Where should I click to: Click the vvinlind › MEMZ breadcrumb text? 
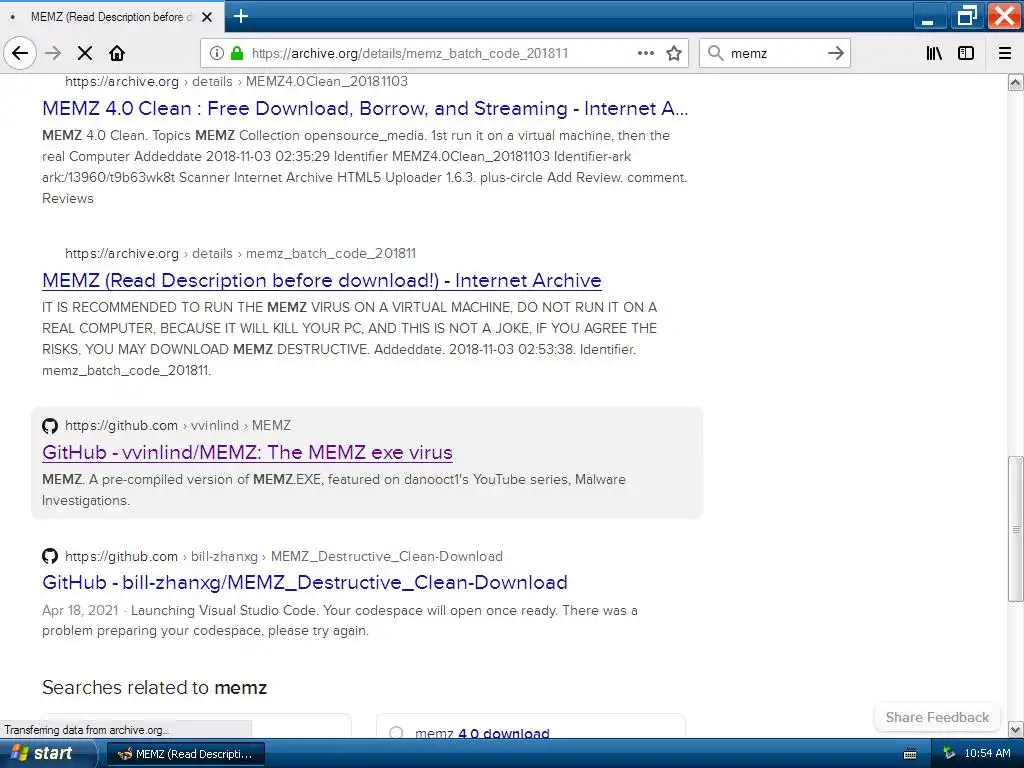click(x=241, y=425)
